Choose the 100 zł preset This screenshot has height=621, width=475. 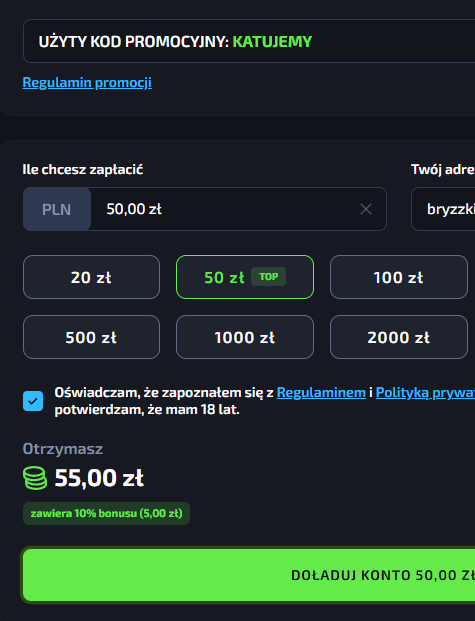pos(399,277)
